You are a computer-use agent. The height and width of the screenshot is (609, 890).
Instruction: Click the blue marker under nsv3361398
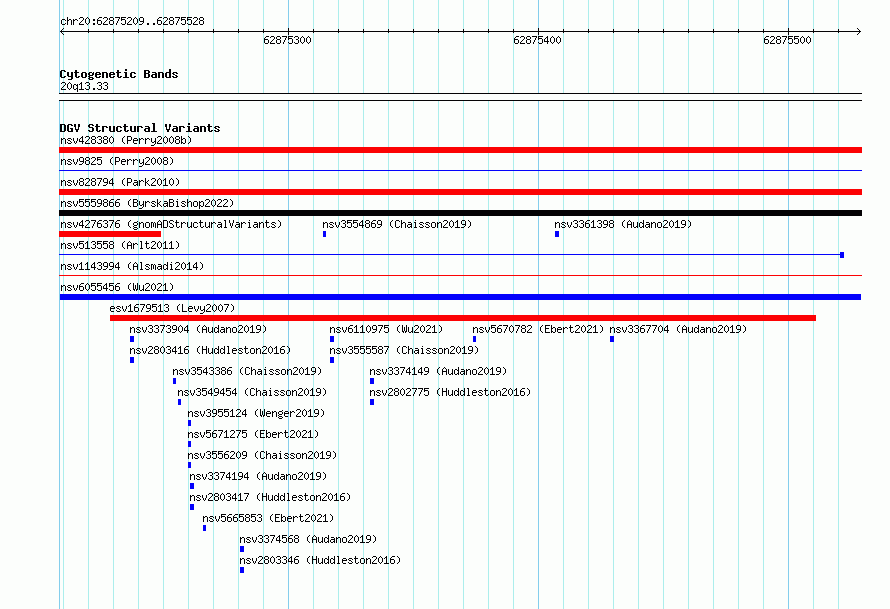[x=557, y=234]
